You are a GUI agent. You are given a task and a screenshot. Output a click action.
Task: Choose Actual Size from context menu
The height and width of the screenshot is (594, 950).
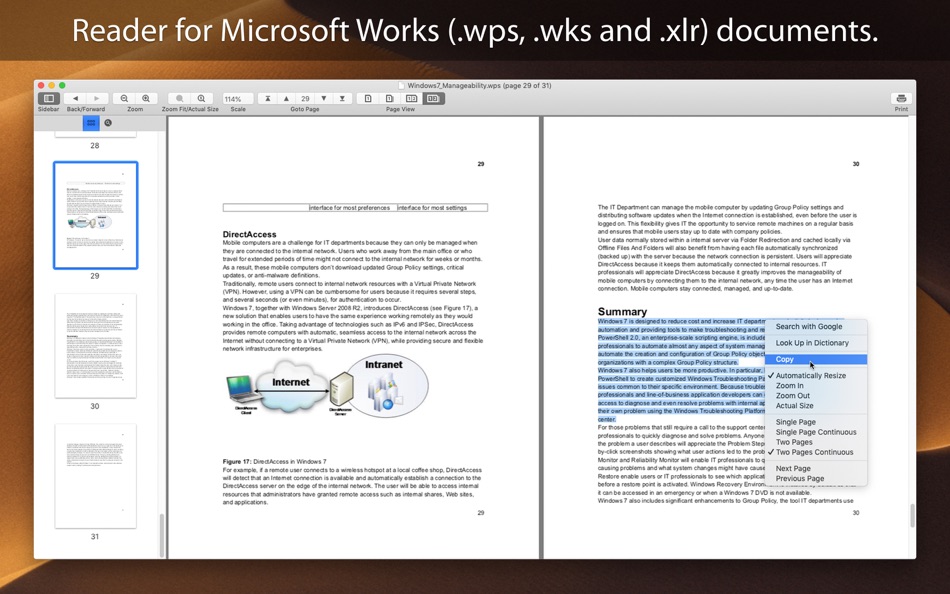point(815,406)
